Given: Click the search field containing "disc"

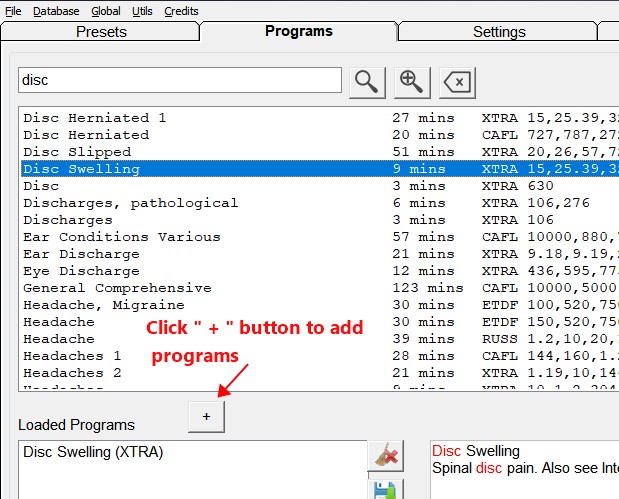Looking at the screenshot, I should click(180, 81).
